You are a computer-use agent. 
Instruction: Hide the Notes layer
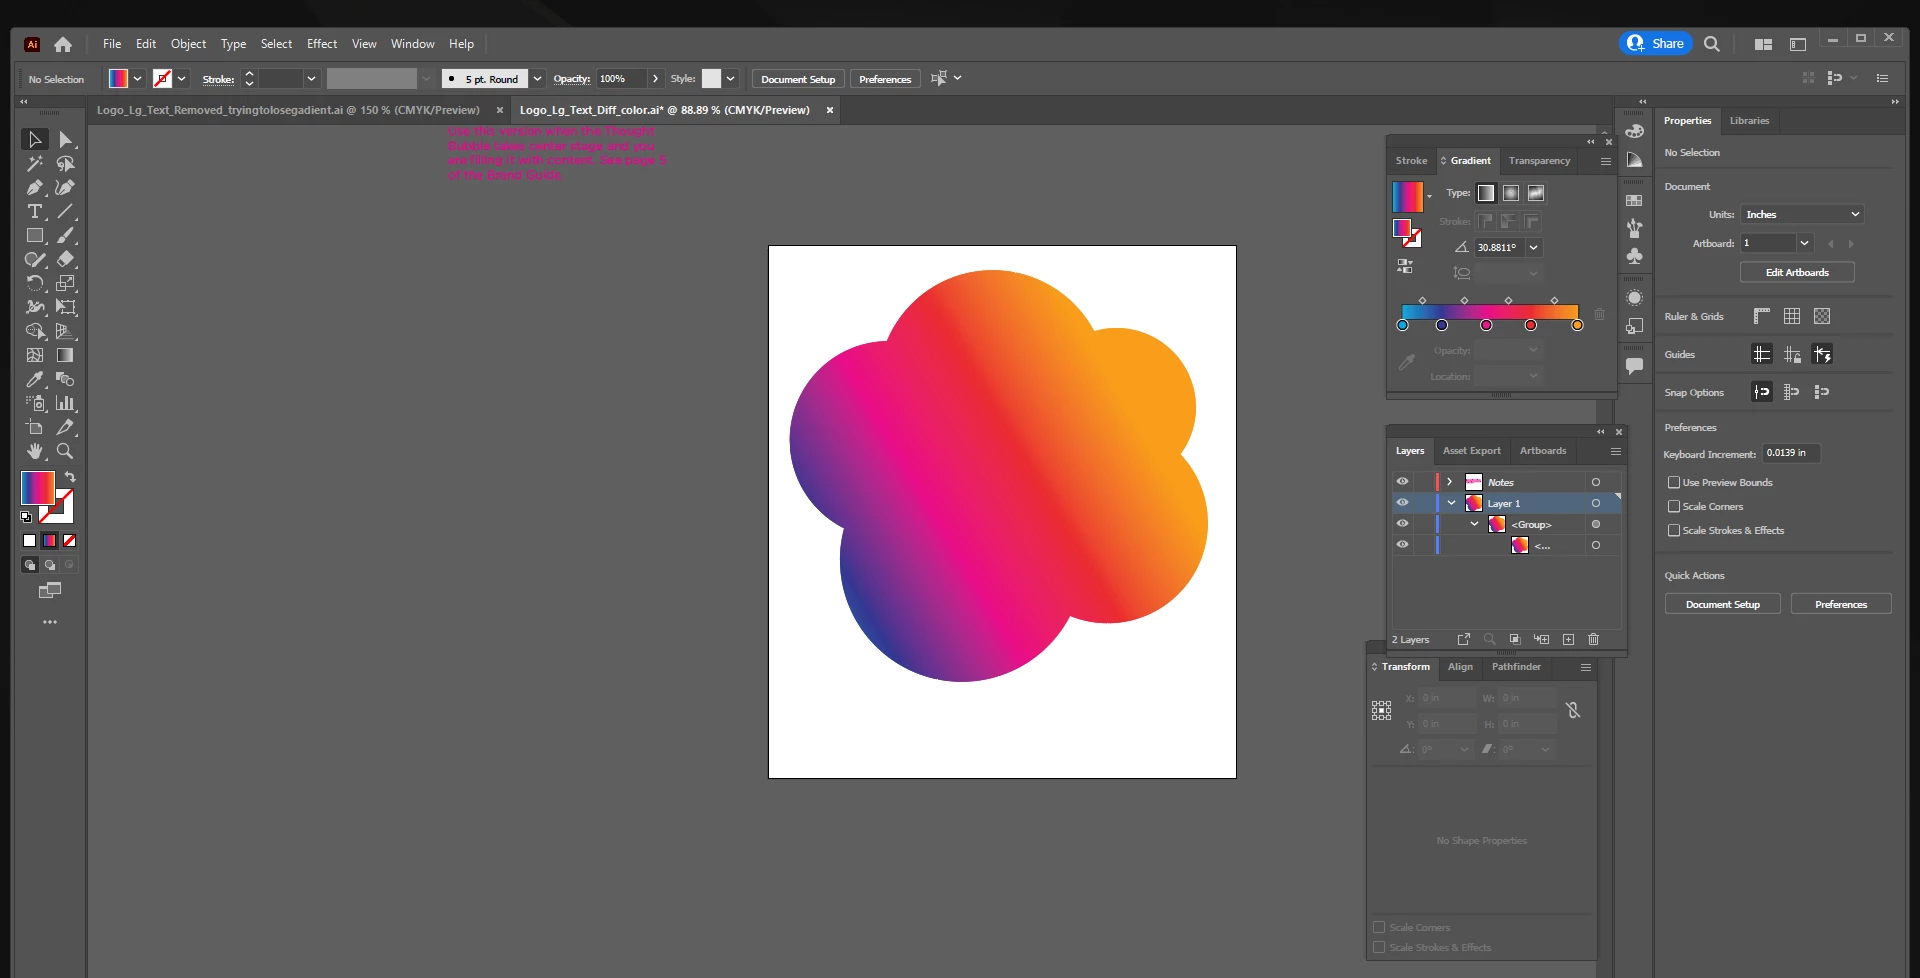click(x=1402, y=482)
